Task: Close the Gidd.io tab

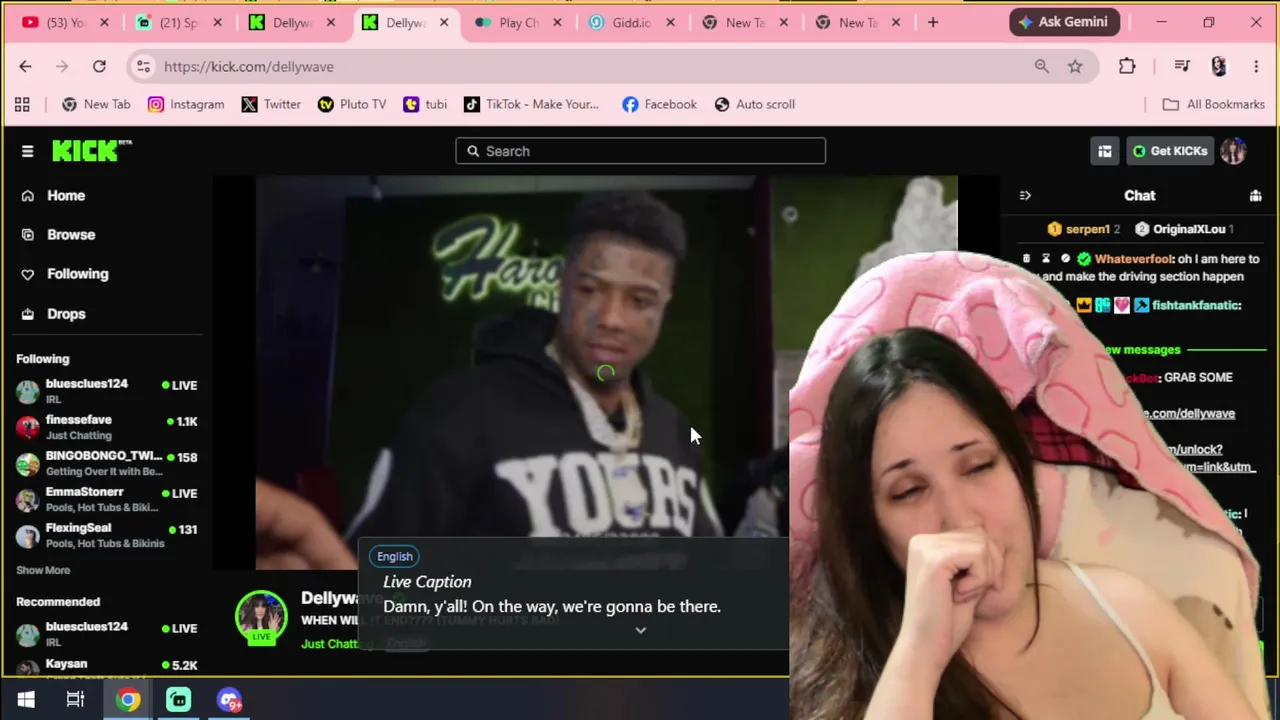Action: pos(670,22)
